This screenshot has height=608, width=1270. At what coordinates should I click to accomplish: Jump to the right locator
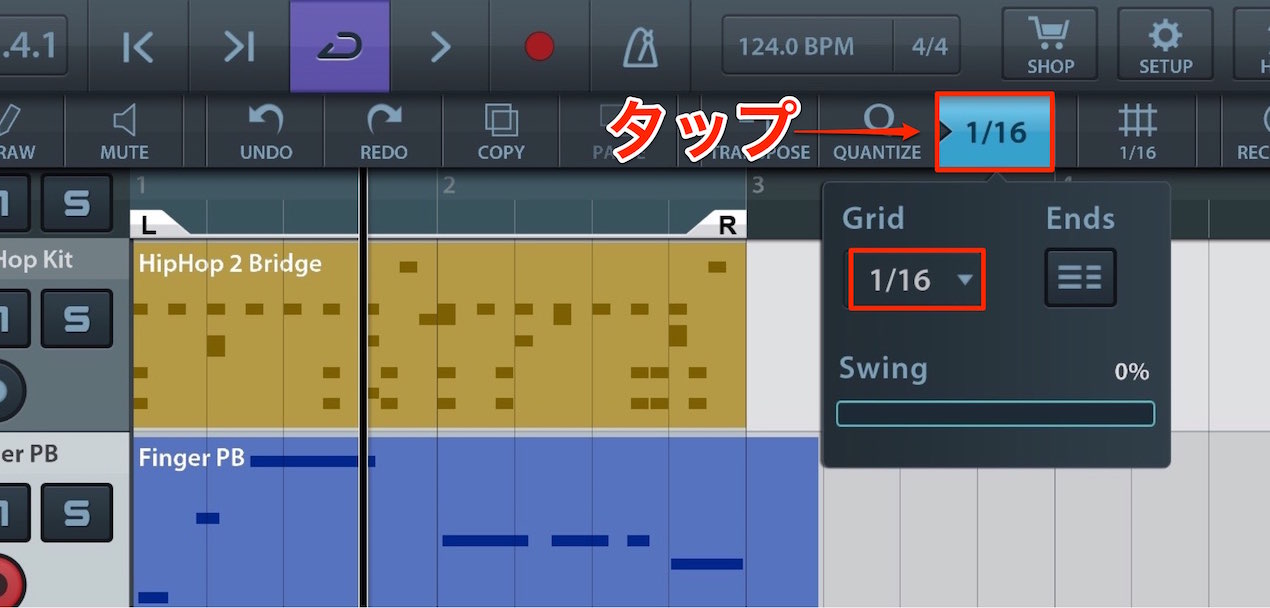pyautogui.click(x=239, y=46)
